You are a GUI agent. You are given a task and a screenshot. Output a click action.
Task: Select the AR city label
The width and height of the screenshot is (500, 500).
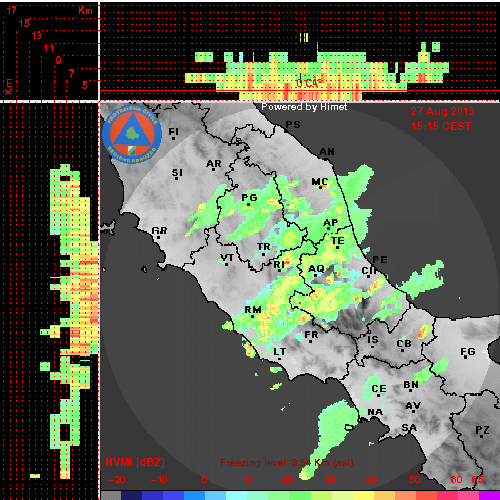pos(213,164)
